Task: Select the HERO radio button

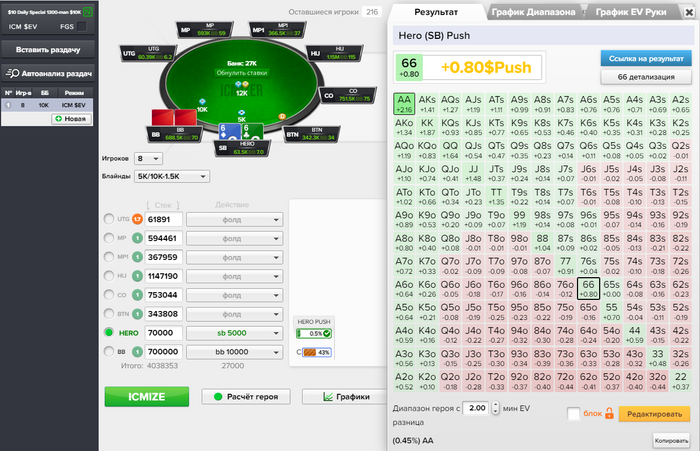Action: [x=108, y=332]
